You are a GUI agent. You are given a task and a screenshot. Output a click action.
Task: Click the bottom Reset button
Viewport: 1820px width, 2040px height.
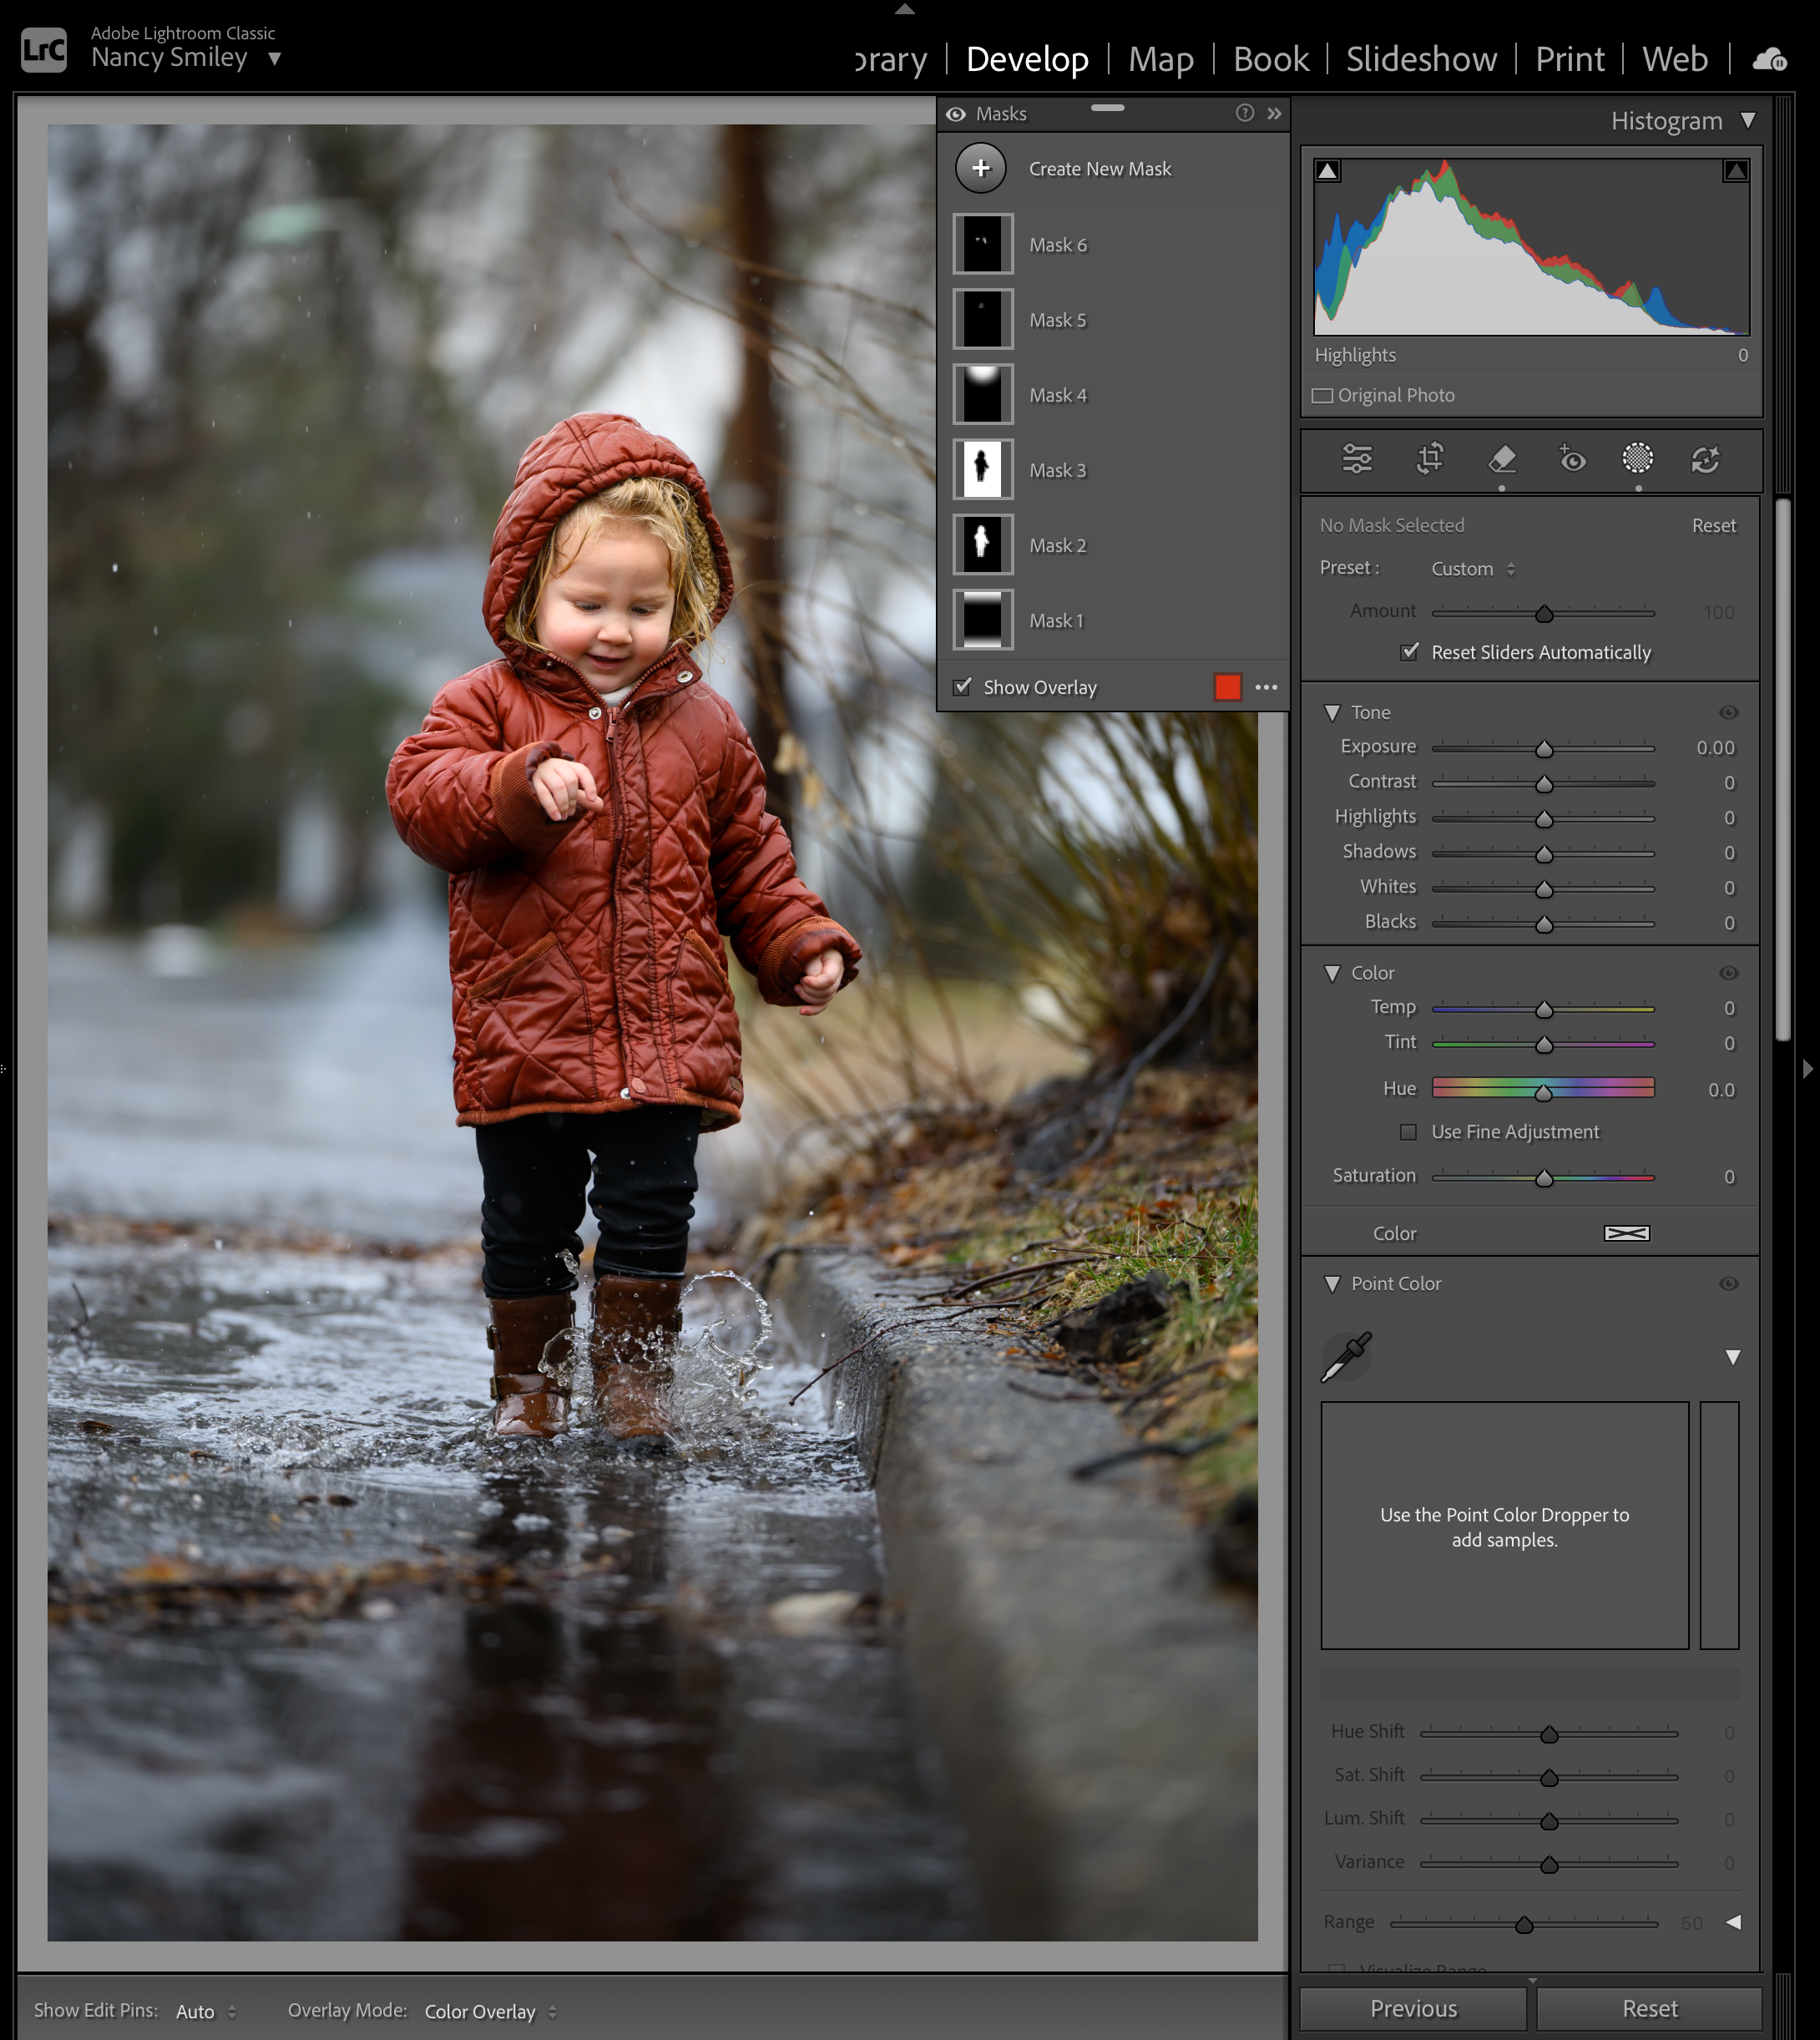point(1650,2009)
